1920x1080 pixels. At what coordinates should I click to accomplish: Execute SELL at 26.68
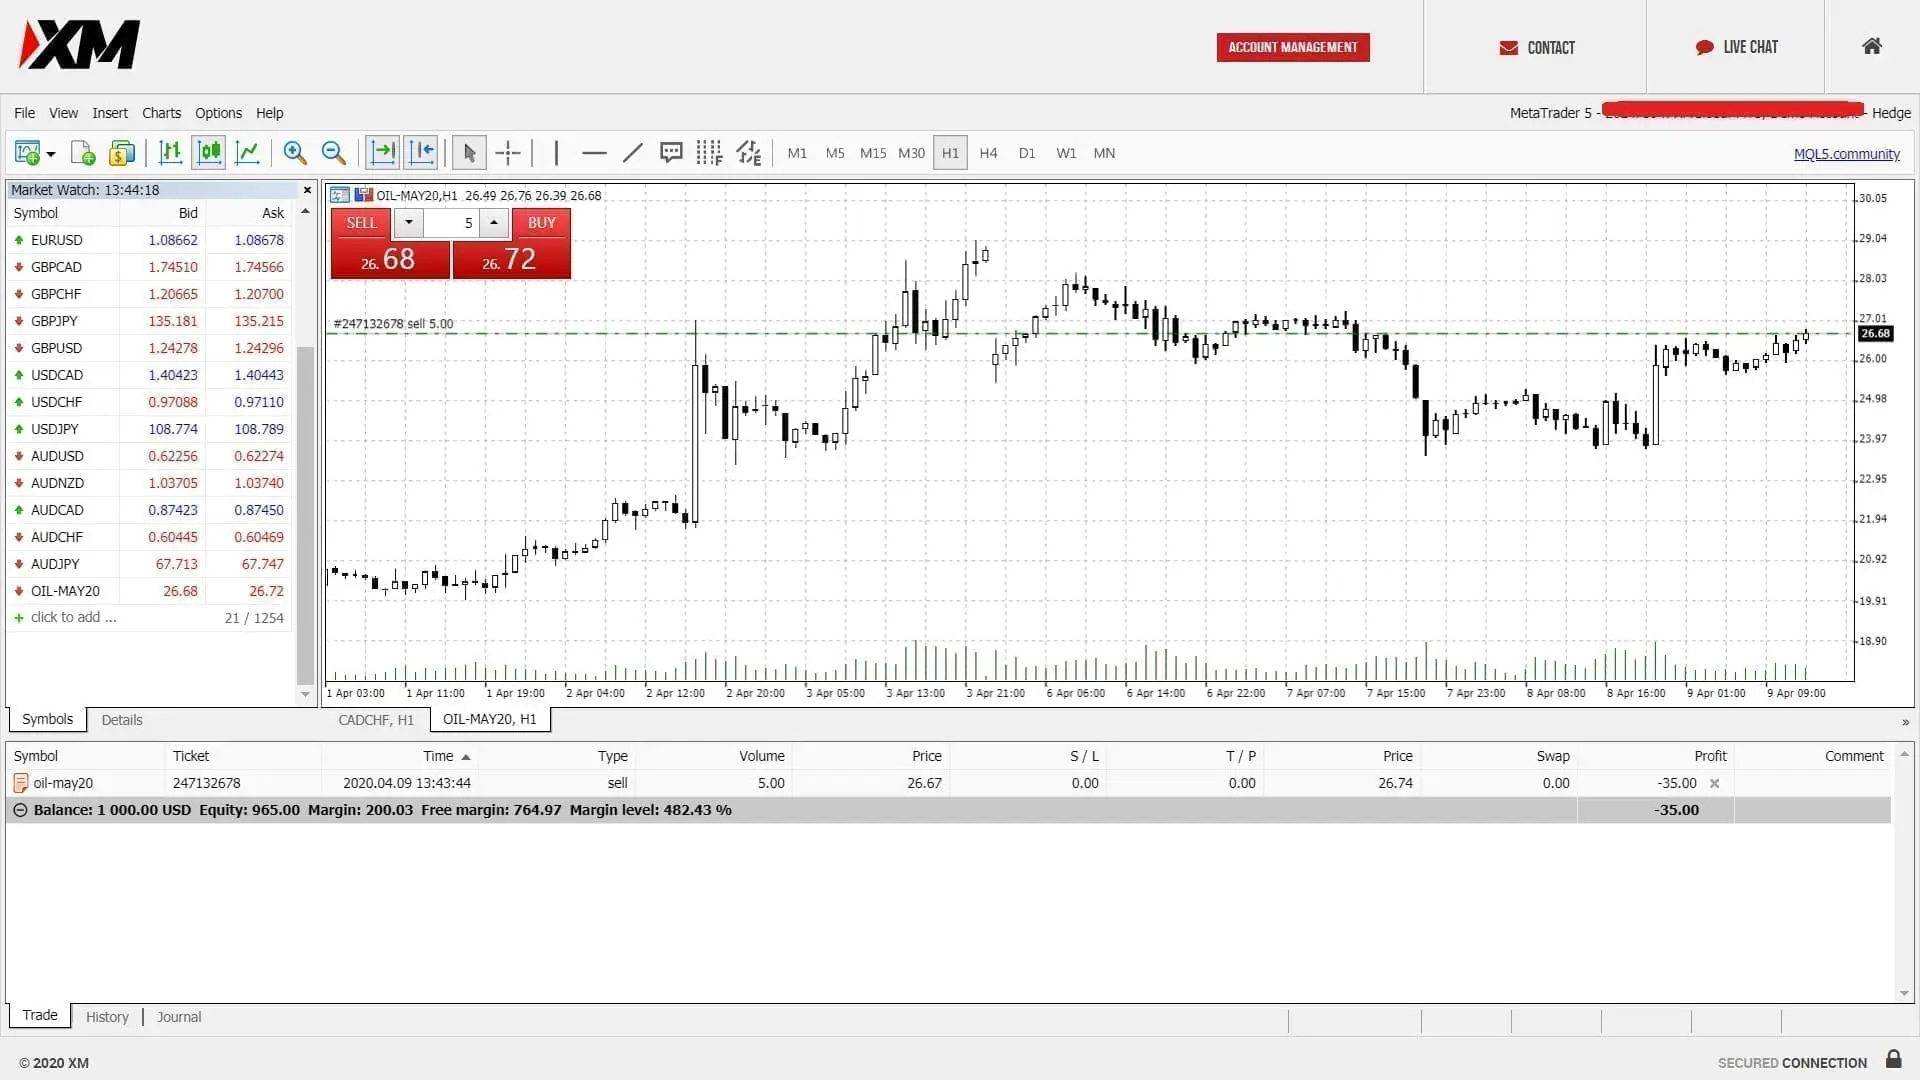390,250
